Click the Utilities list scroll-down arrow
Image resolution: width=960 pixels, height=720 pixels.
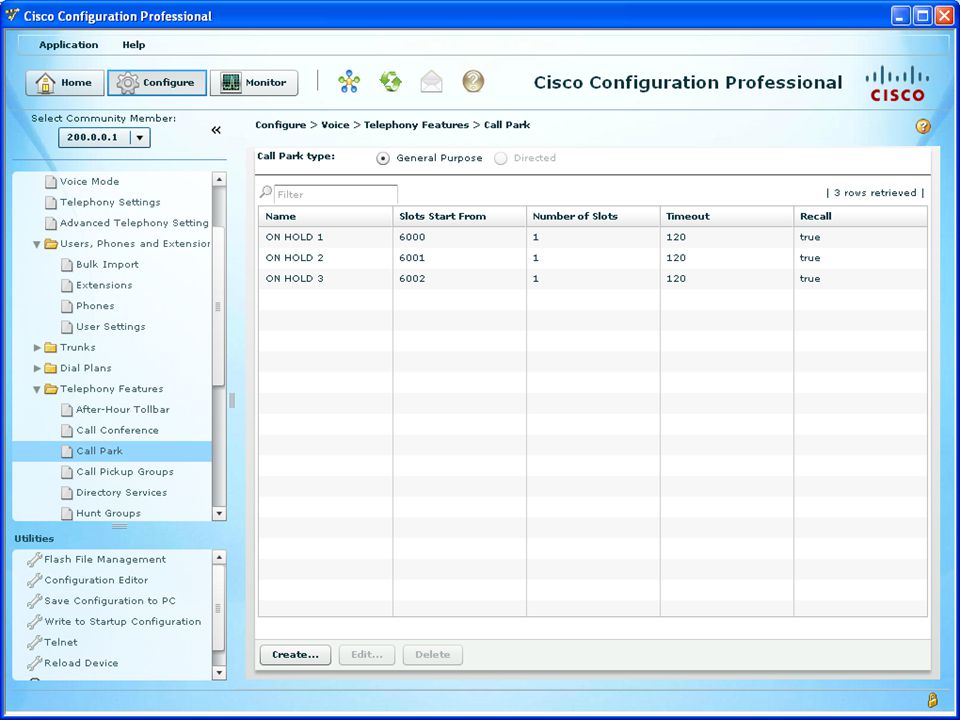tap(219, 673)
